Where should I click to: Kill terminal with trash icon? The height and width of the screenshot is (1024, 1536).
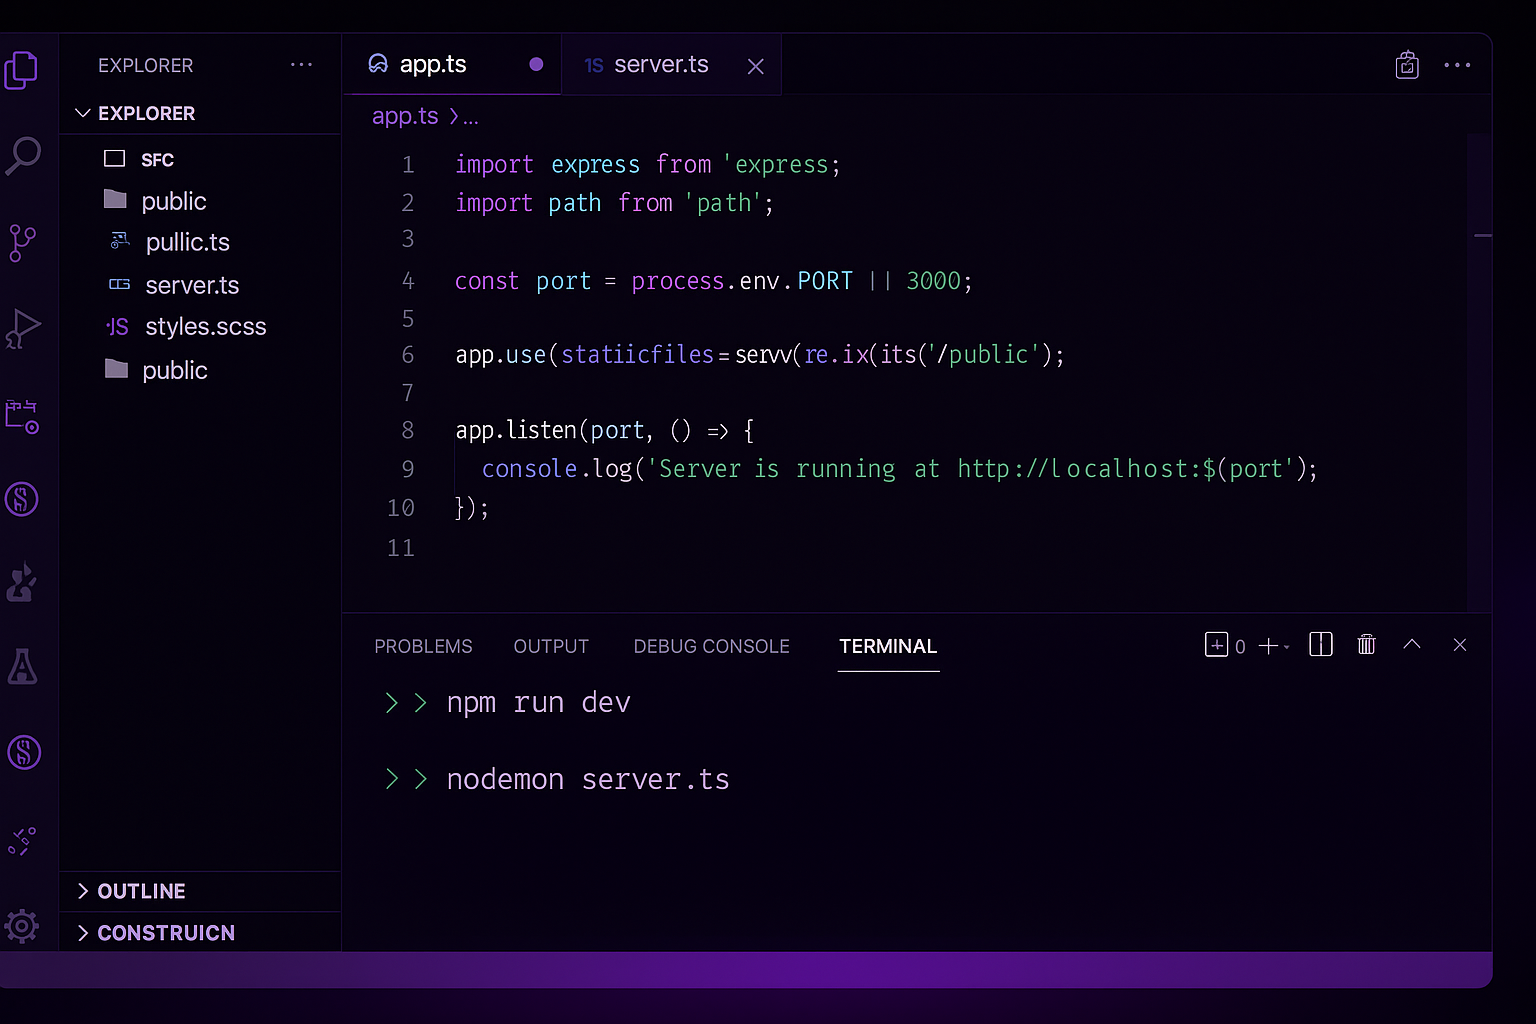(x=1366, y=645)
